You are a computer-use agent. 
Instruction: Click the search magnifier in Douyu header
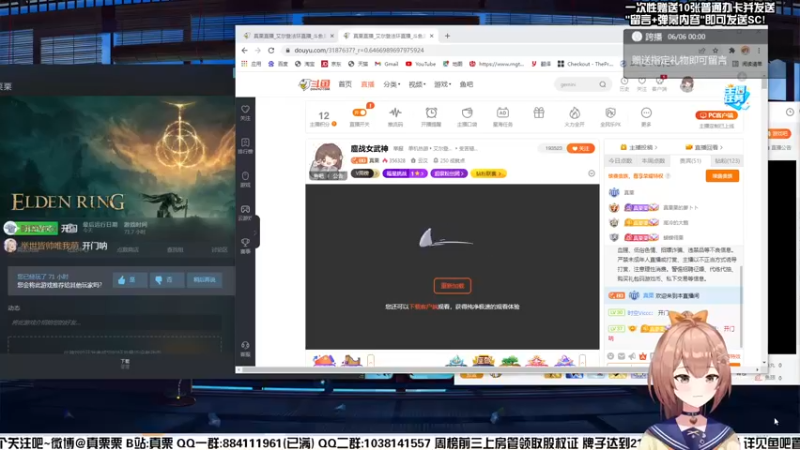(x=603, y=84)
